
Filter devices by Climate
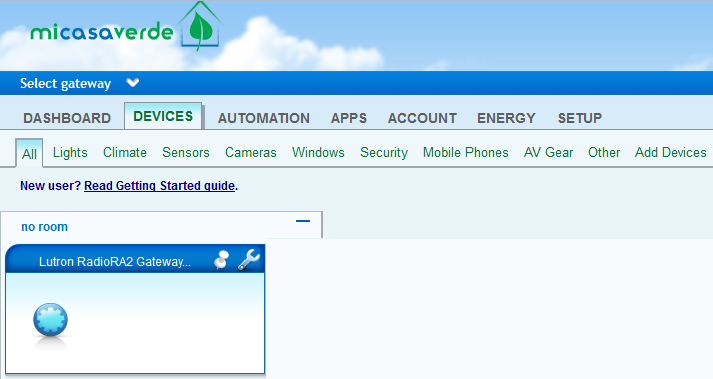point(125,152)
